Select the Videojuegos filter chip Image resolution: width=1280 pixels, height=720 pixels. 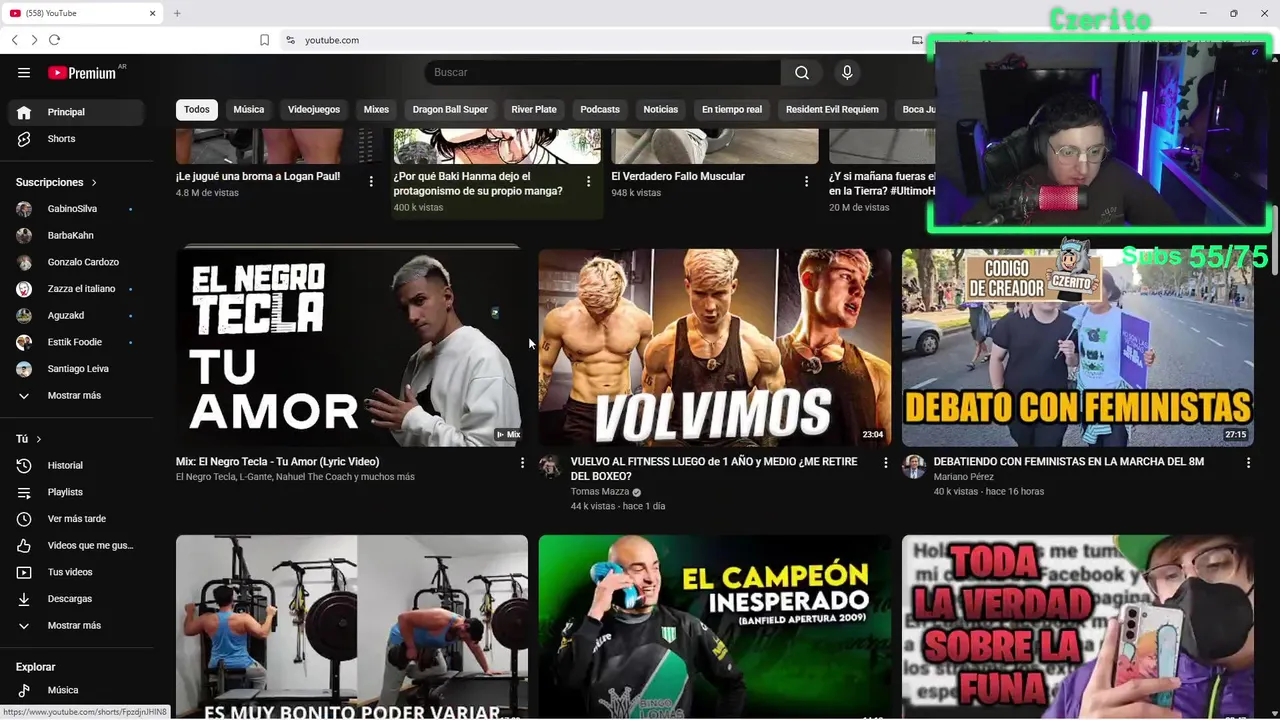click(x=314, y=109)
